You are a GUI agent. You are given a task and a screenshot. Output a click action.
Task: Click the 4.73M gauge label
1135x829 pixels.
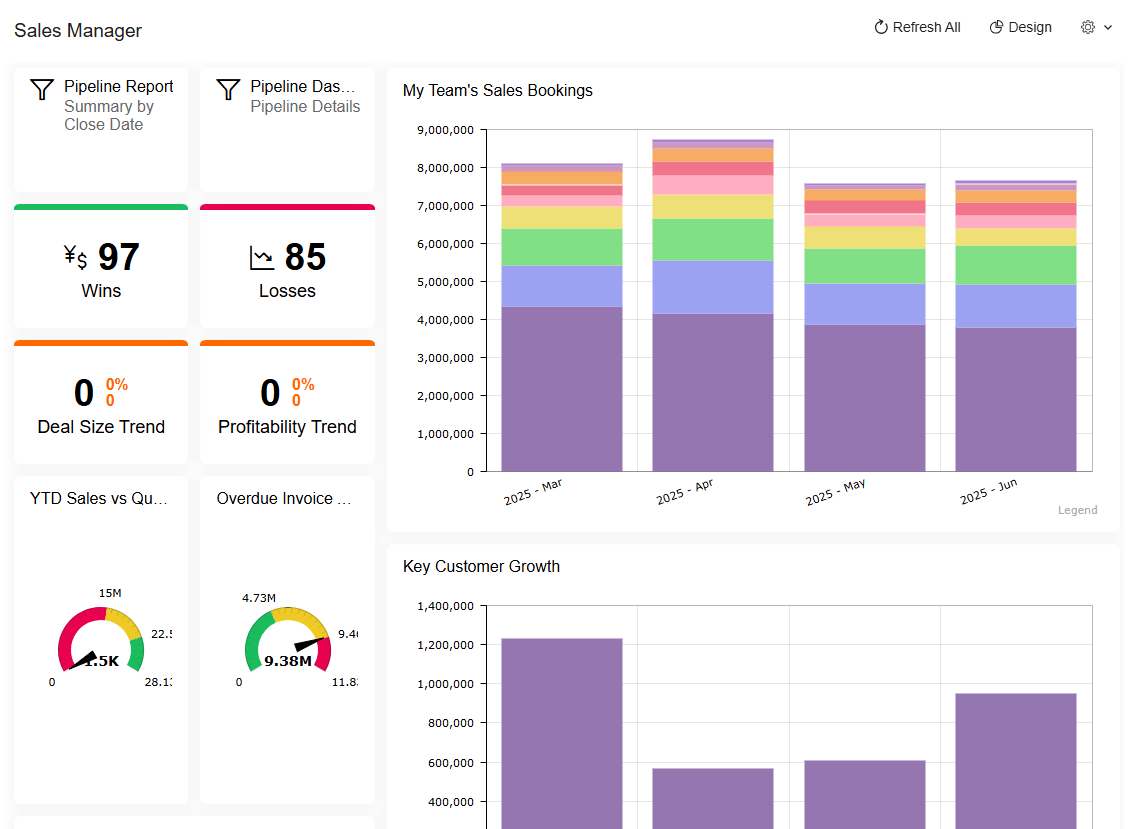pyautogui.click(x=258, y=598)
